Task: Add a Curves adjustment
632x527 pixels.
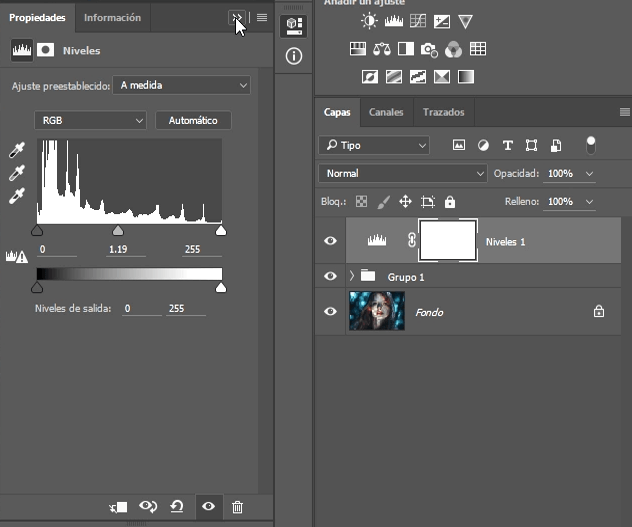Action: 418,21
